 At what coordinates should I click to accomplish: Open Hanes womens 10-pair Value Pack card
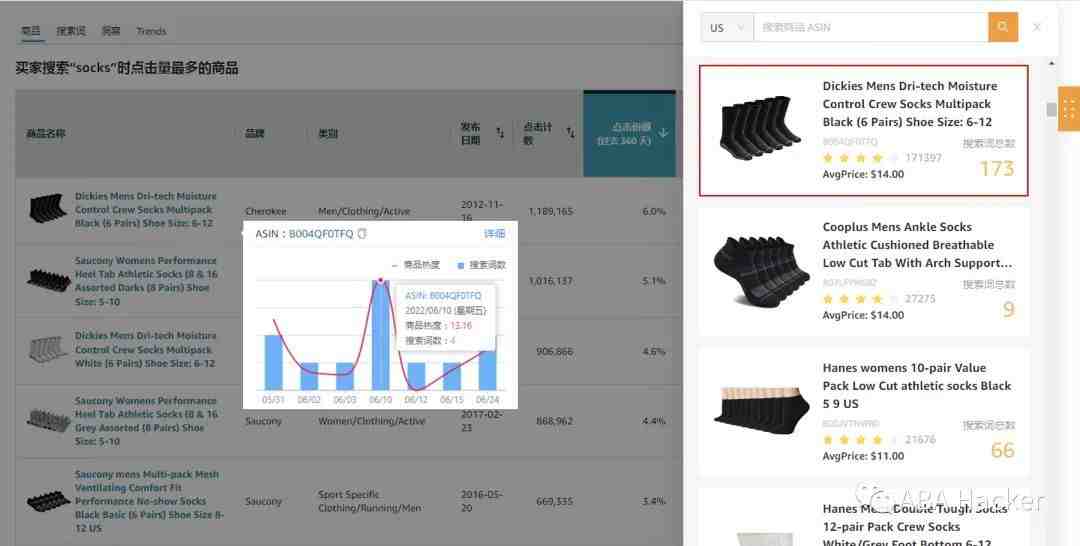[864, 412]
